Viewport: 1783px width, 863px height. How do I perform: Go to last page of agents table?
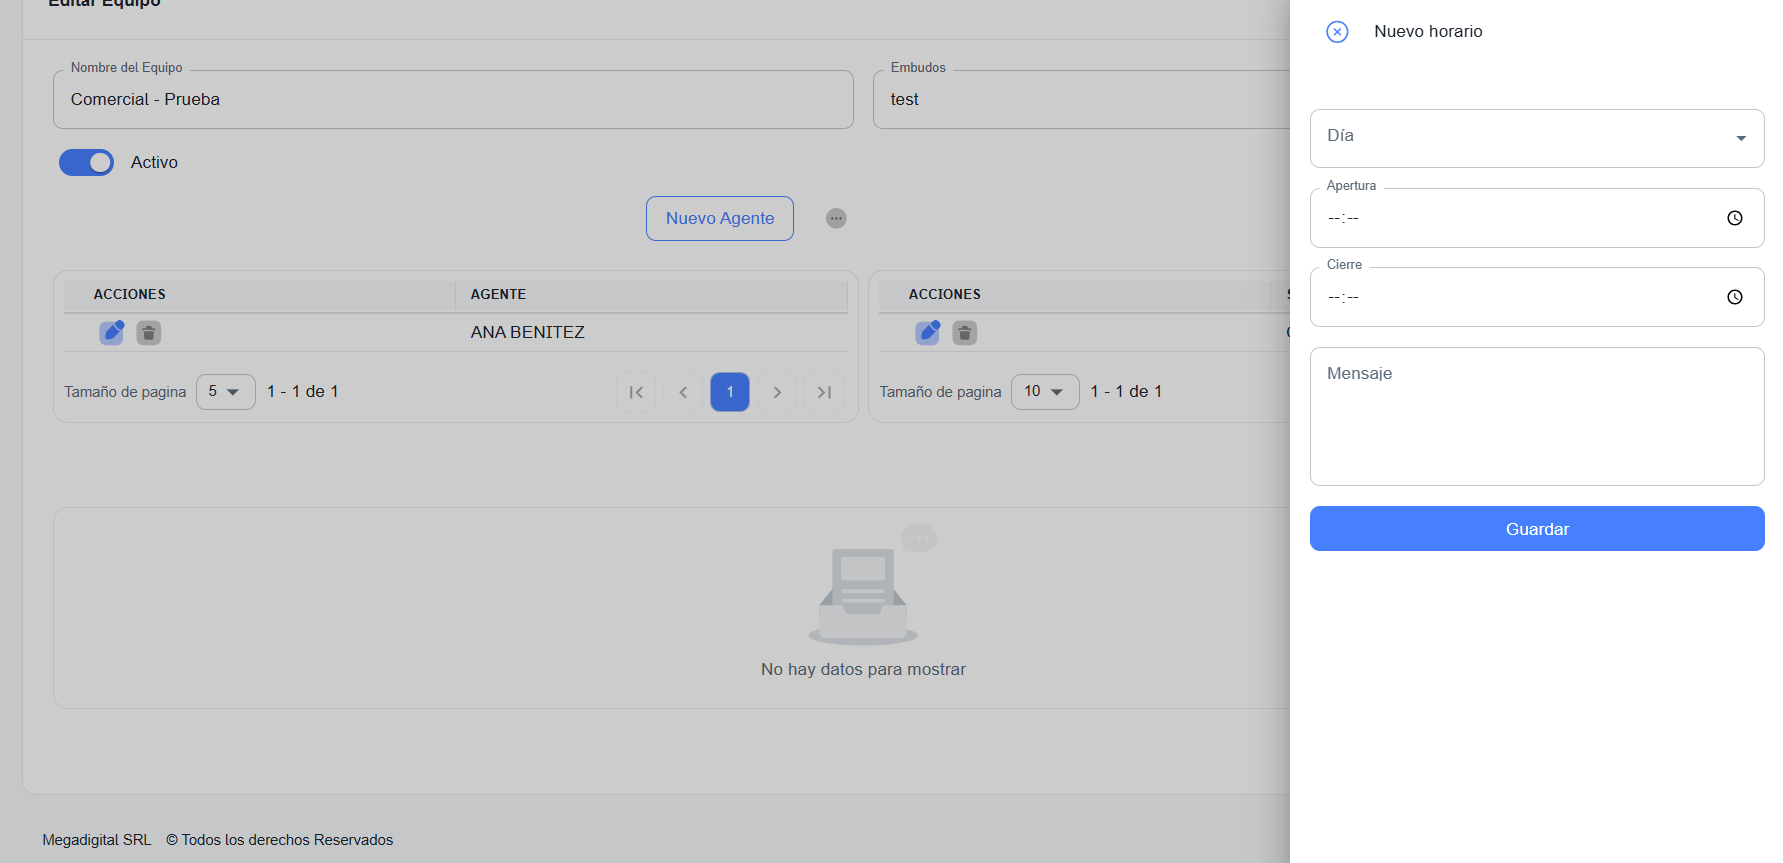[824, 392]
